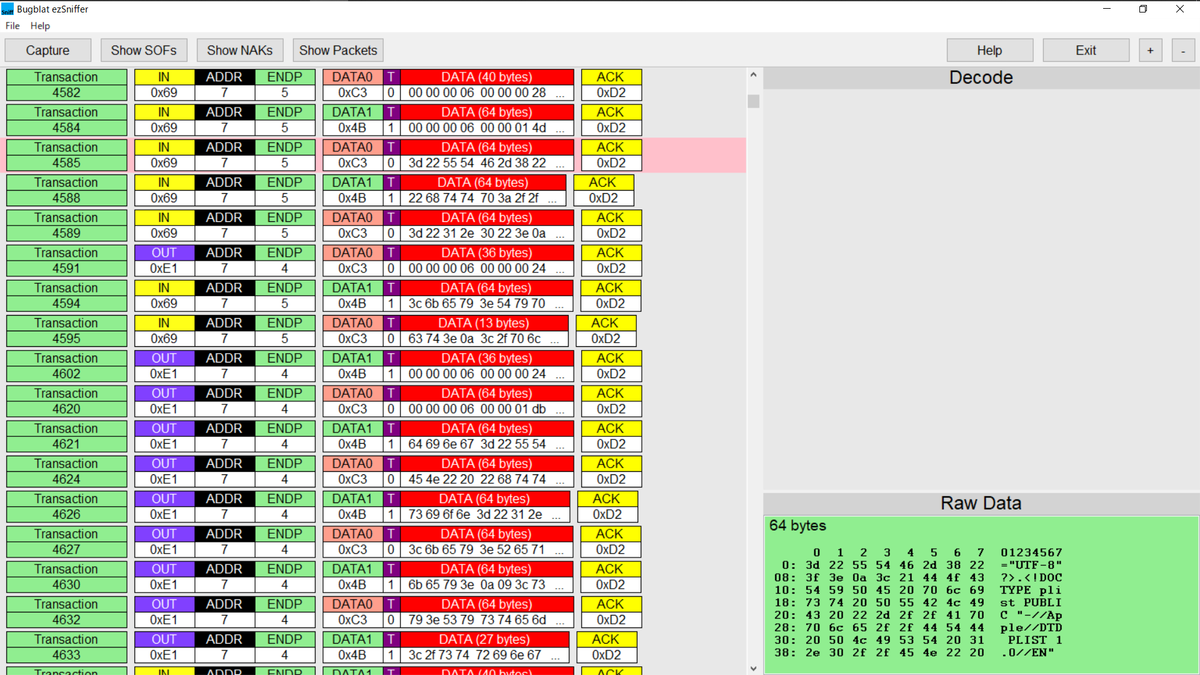Toggle the Show SOFs button
Image resolution: width=1200 pixels, height=675 pixels.
point(143,50)
